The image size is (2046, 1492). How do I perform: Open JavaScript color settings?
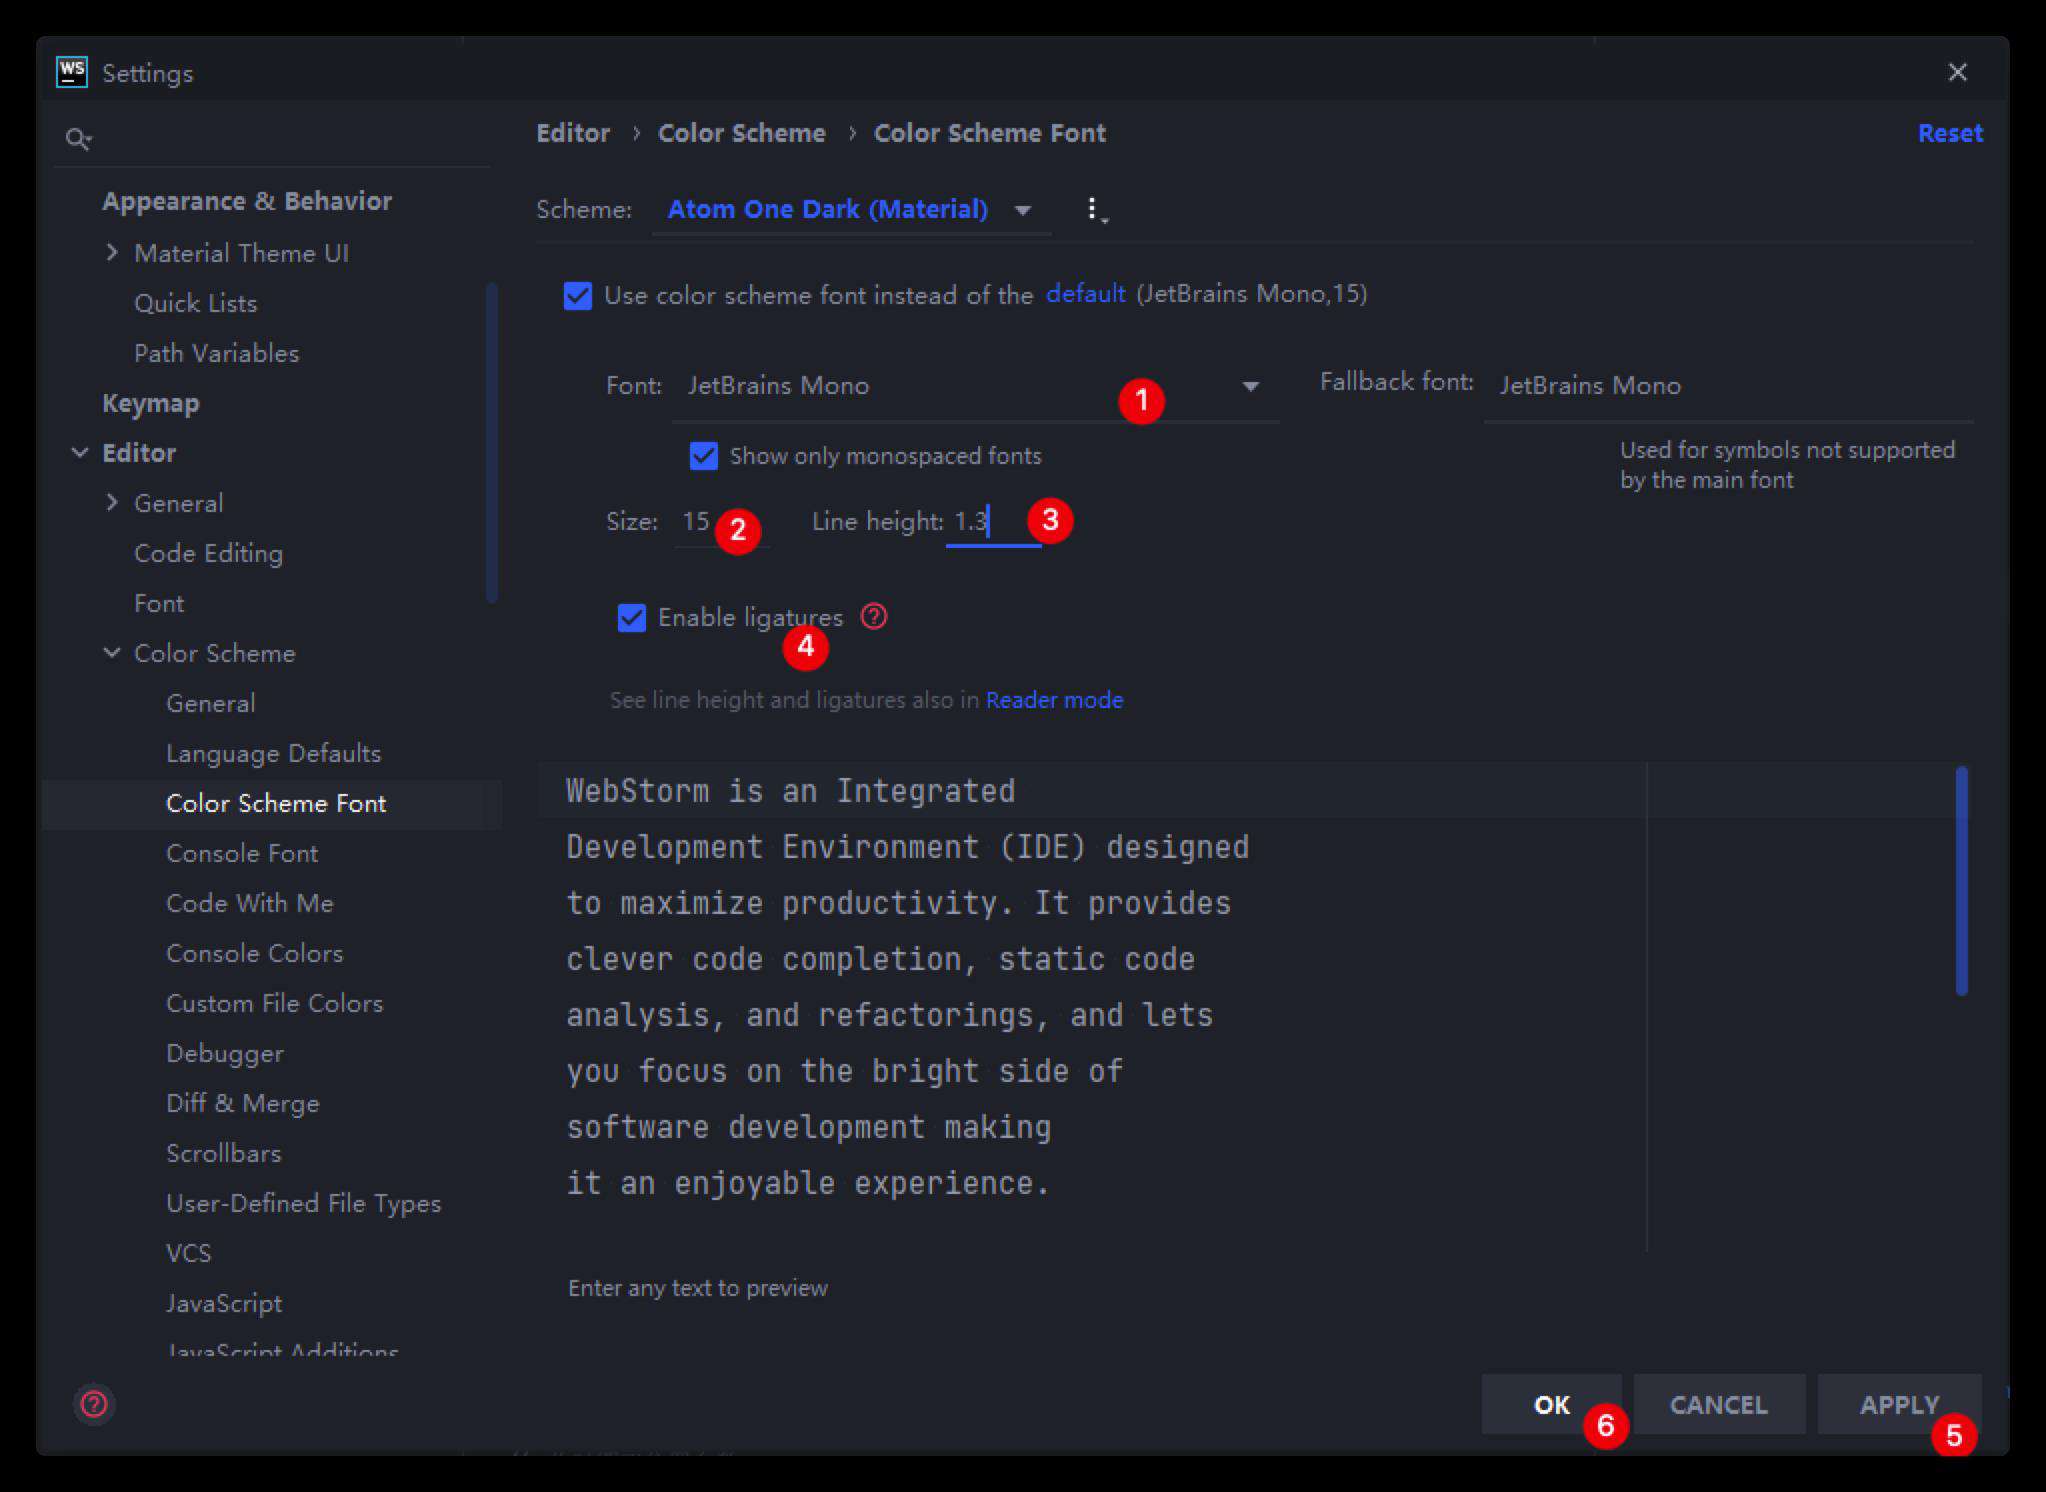coord(224,1303)
